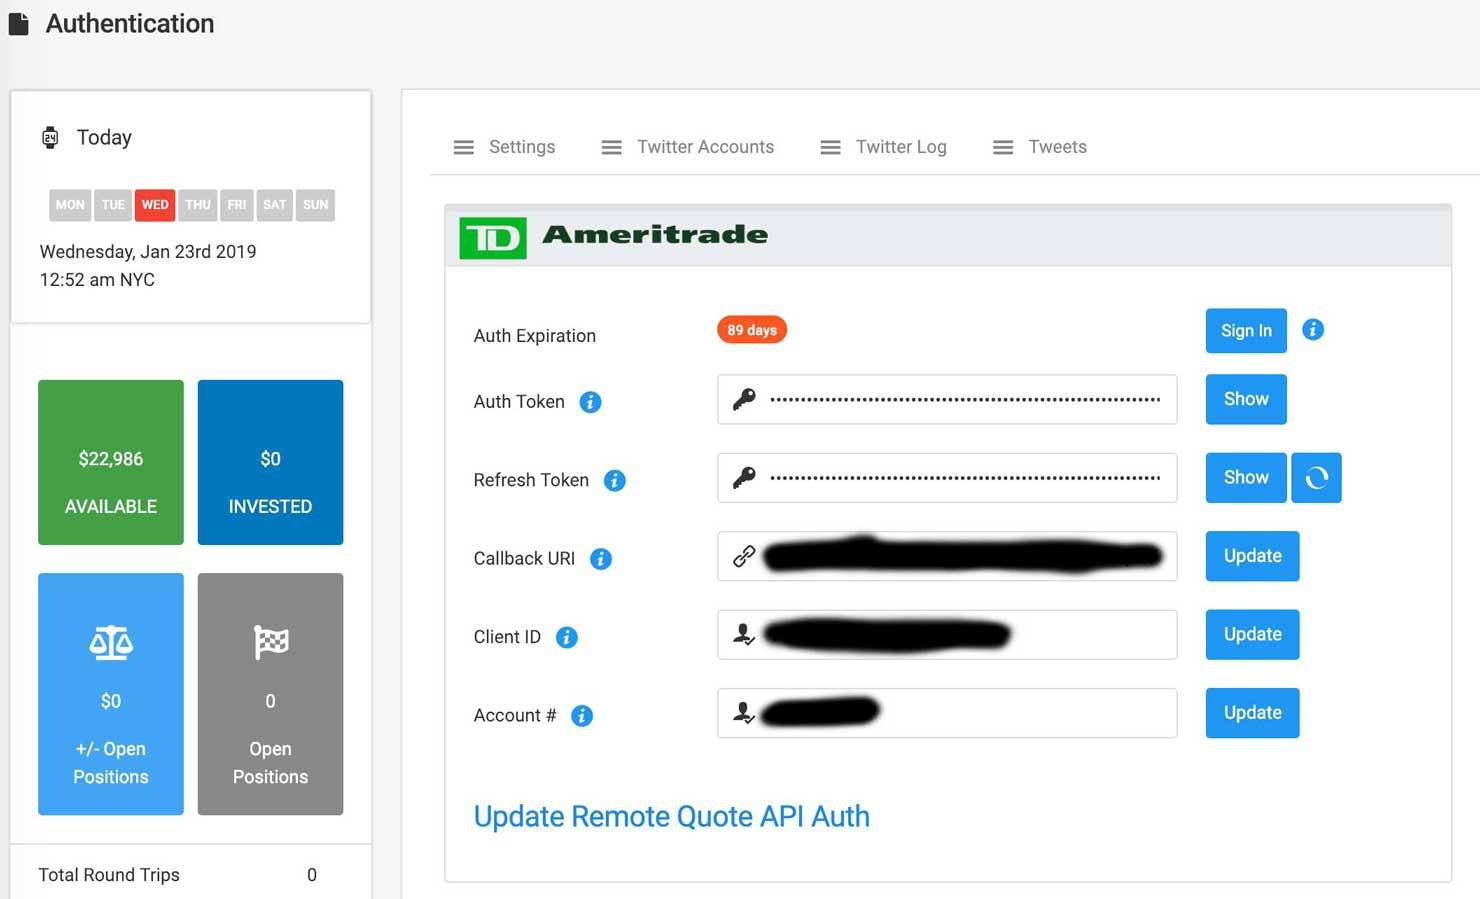Click the 89 days expiration badge

click(752, 330)
